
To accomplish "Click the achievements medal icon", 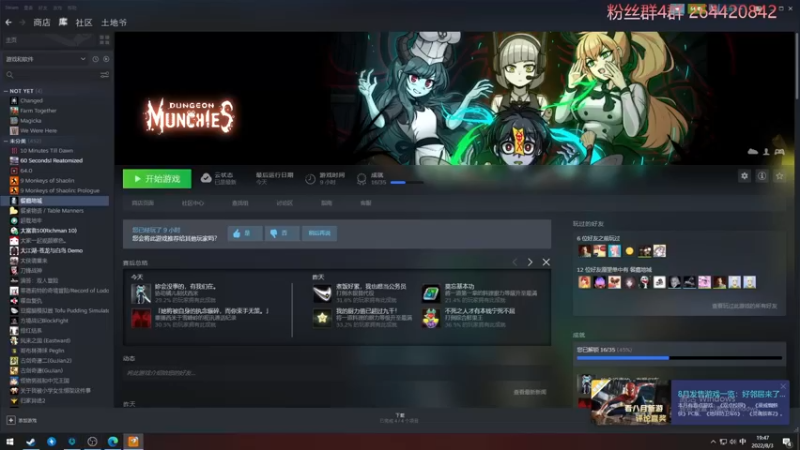I will (361, 179).
